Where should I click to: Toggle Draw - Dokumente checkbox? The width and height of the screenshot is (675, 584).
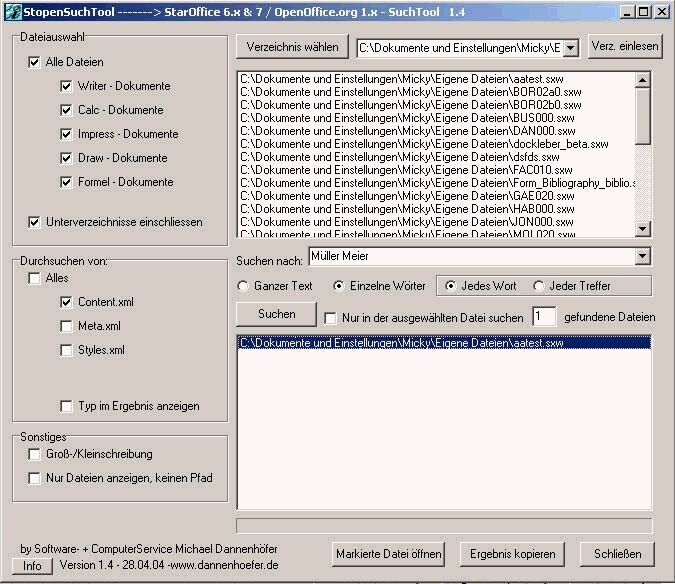coord(66,158)
